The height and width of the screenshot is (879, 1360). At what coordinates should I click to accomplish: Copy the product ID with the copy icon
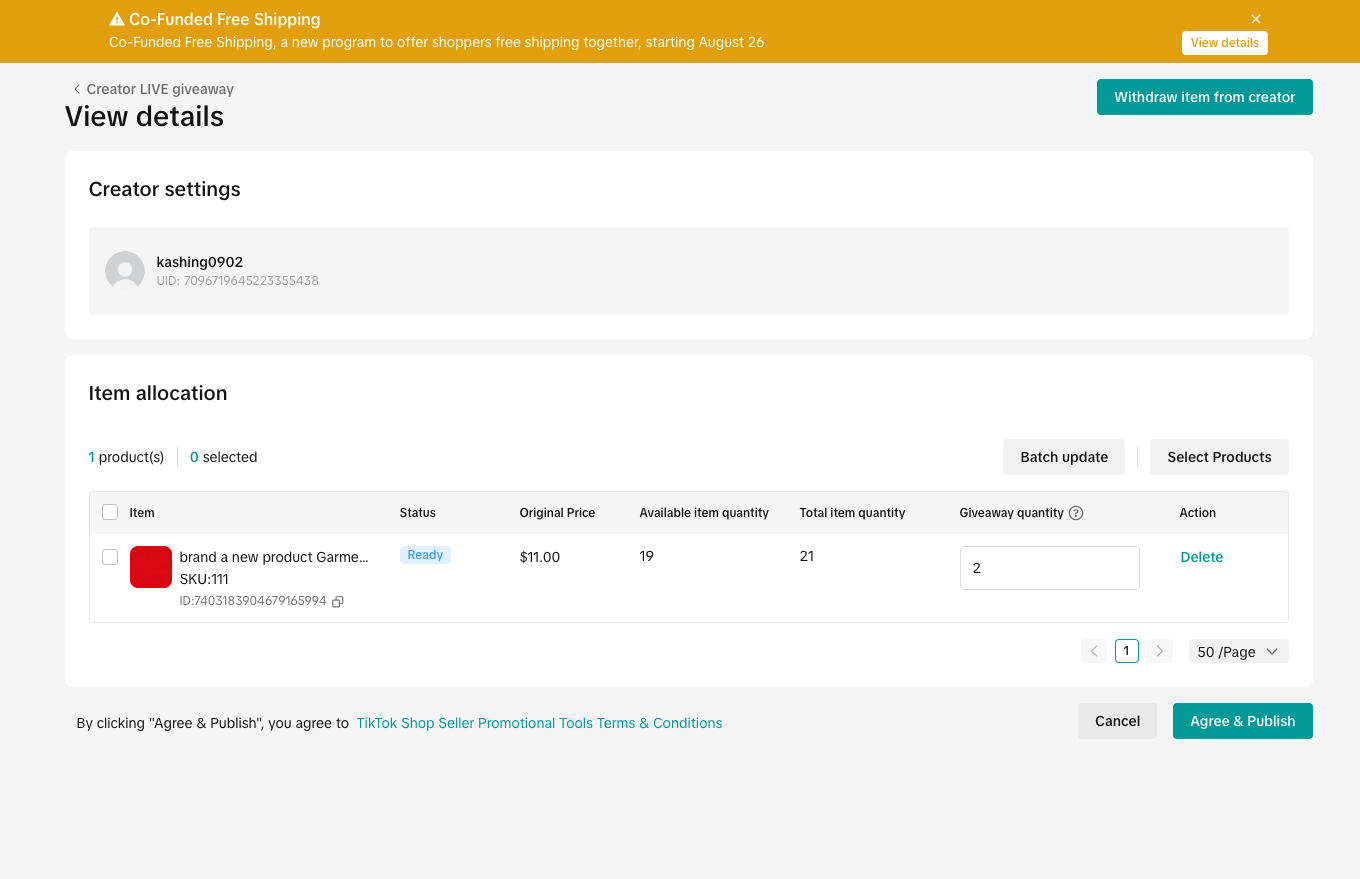[x=338, y=601]
